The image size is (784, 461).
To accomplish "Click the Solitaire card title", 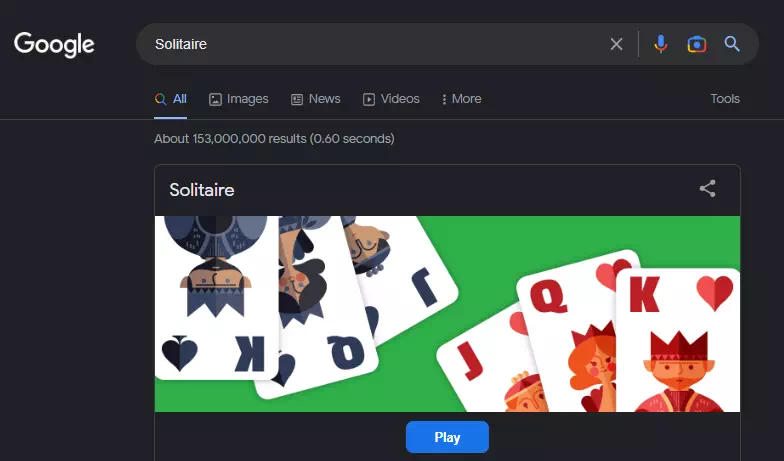I will (x=202, y=190).
